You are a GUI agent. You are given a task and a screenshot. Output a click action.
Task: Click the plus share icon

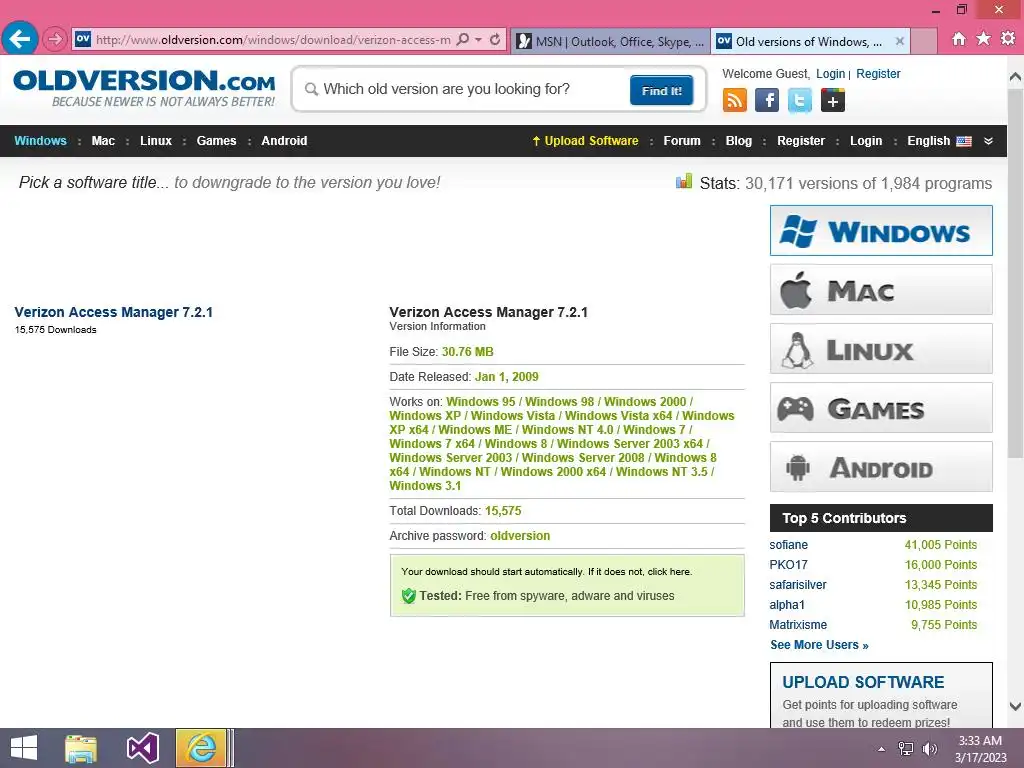(x=833, y=101)
